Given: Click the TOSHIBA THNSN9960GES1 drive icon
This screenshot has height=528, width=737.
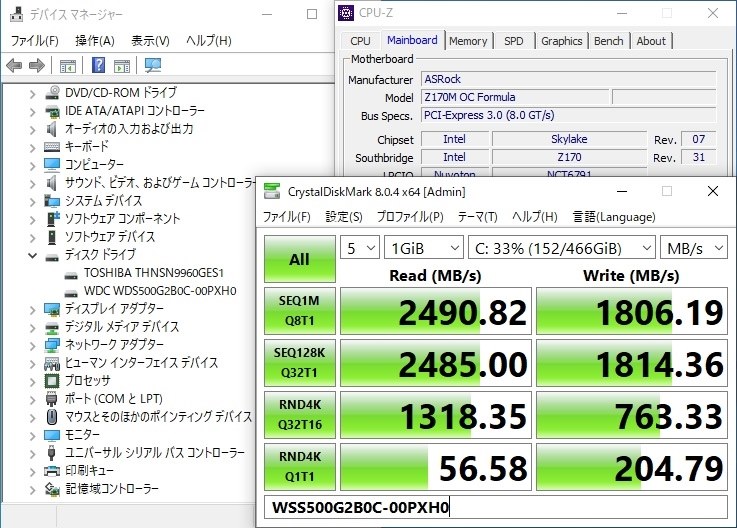Looking at the screenshot, I should (x=71, y=276).
